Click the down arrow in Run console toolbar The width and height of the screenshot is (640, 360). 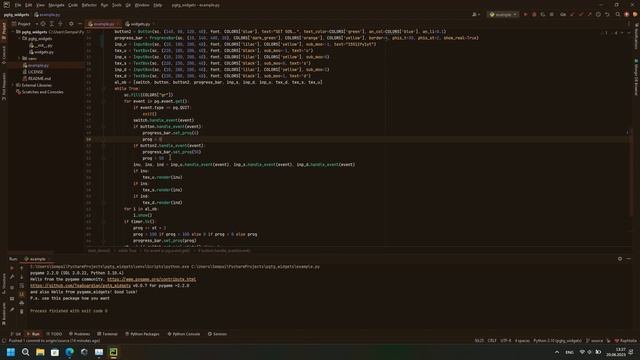(22, 277)
